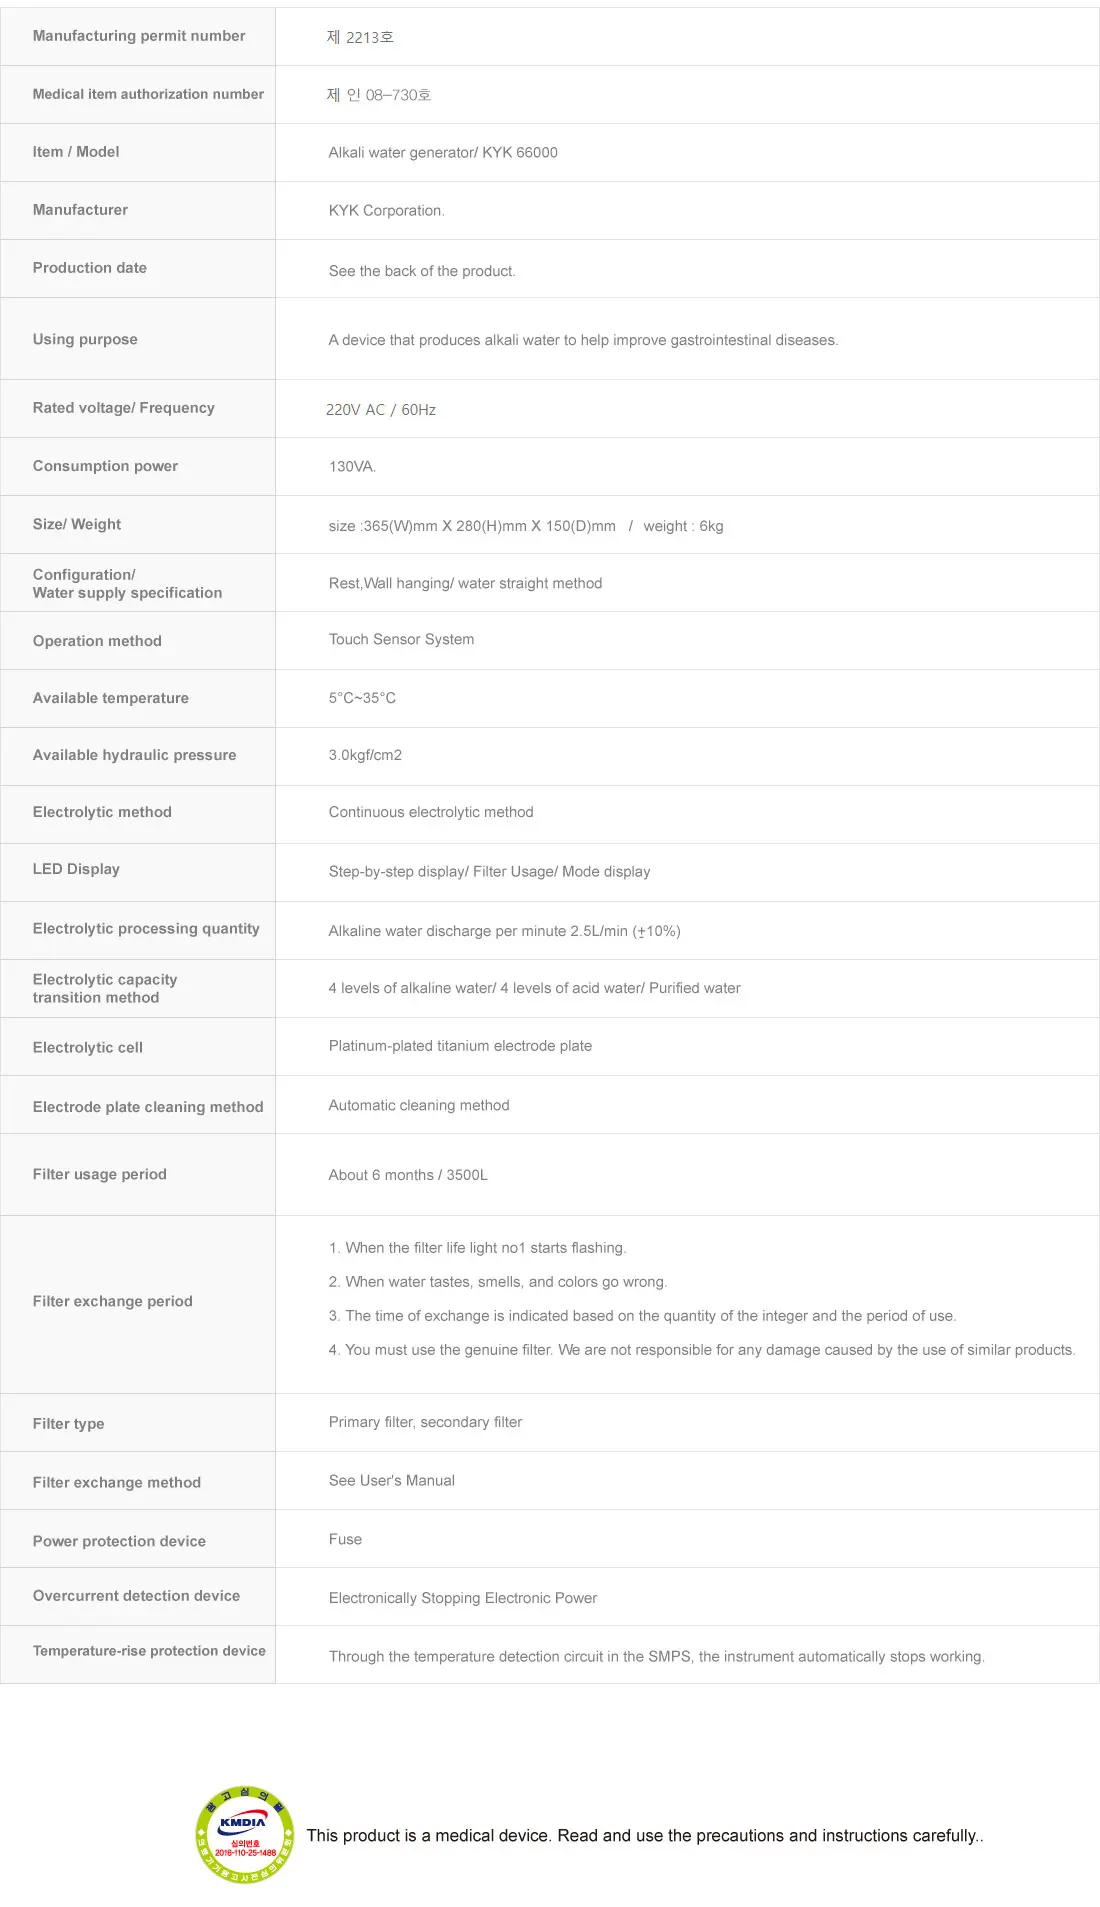Click the Touch Sensor System value
The height and width of the screenshot is (1907, 1100).
pos(401,640)
